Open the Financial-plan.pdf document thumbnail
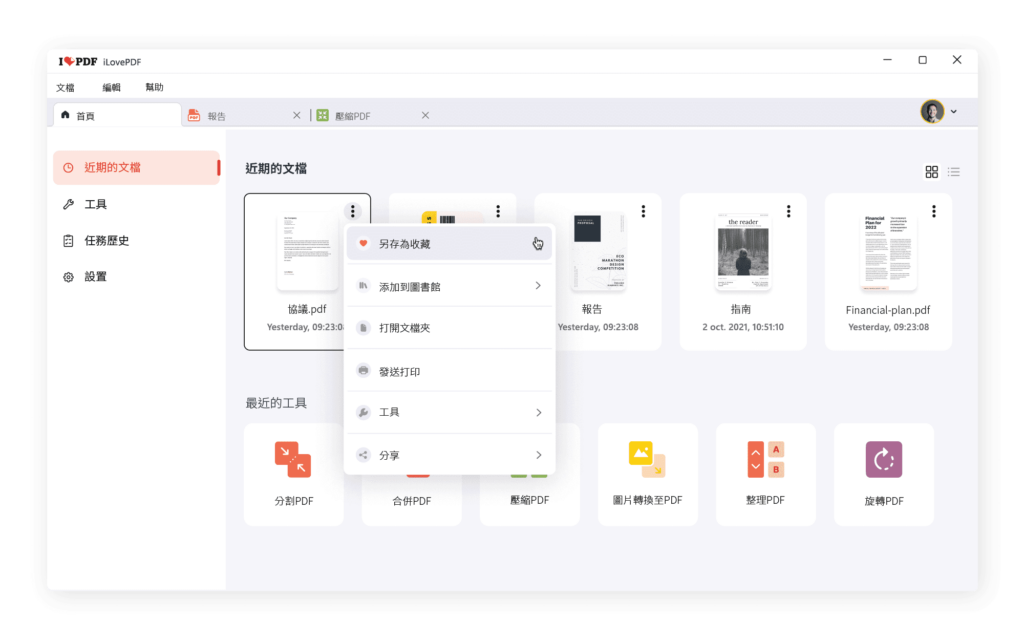Screen dimensions: 1024x642 888,252
